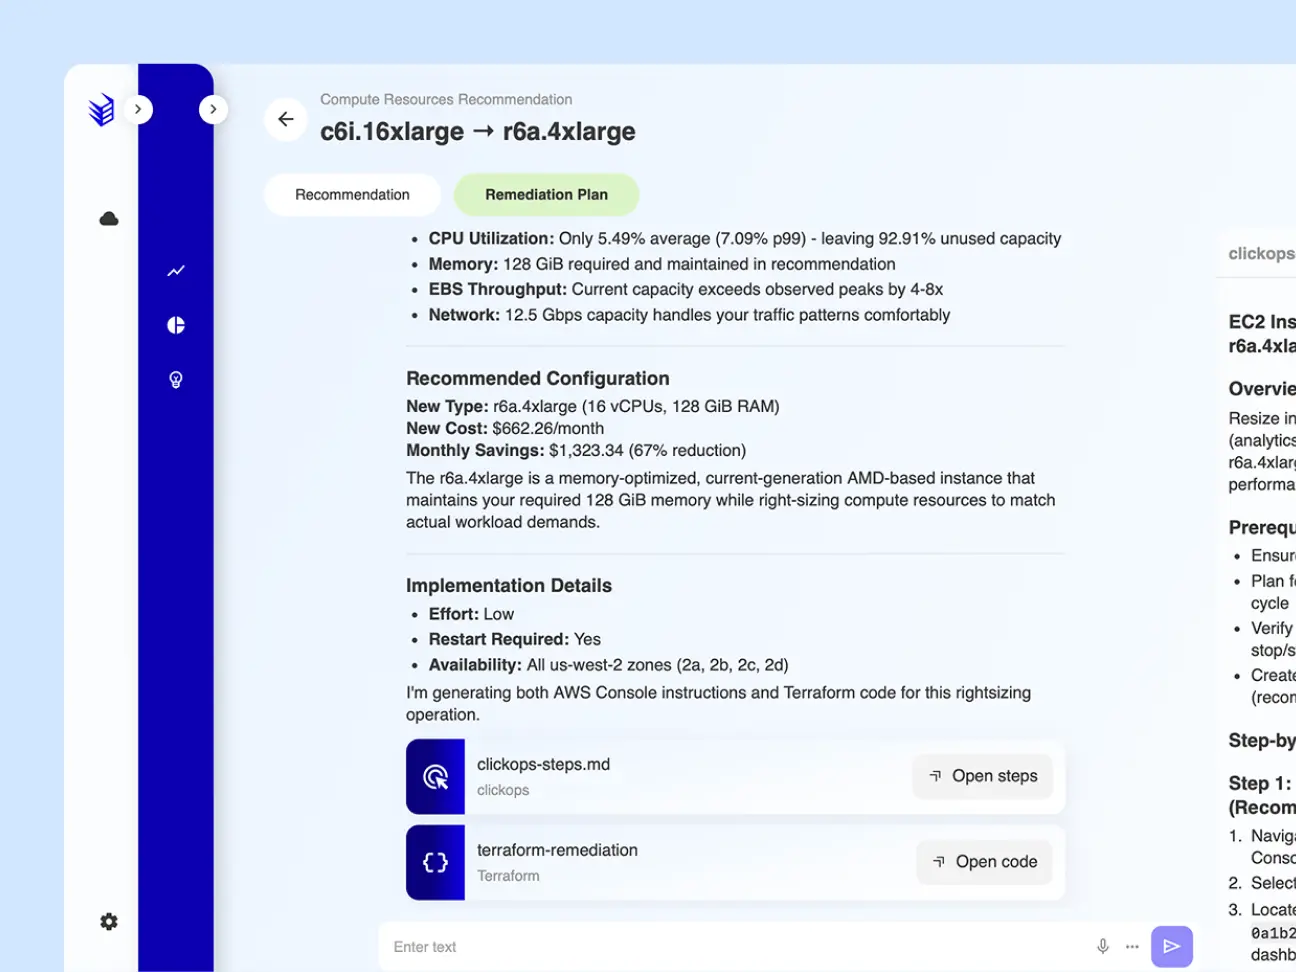Click the New Cost: $662.26/month line
Image resolution: width=1296 pixels, height=972 pixels.
pos(505,428)
